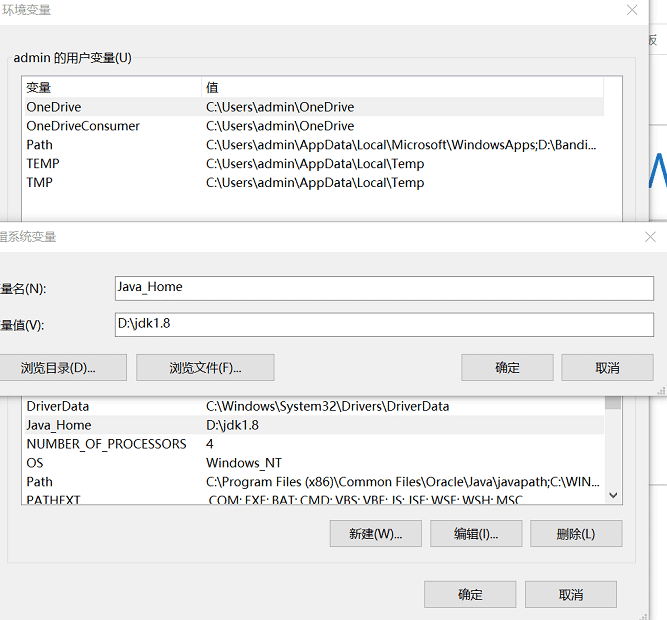Cancel with 取消 in edit variable dialog
The image size is (667, 620).
point(607,367)
